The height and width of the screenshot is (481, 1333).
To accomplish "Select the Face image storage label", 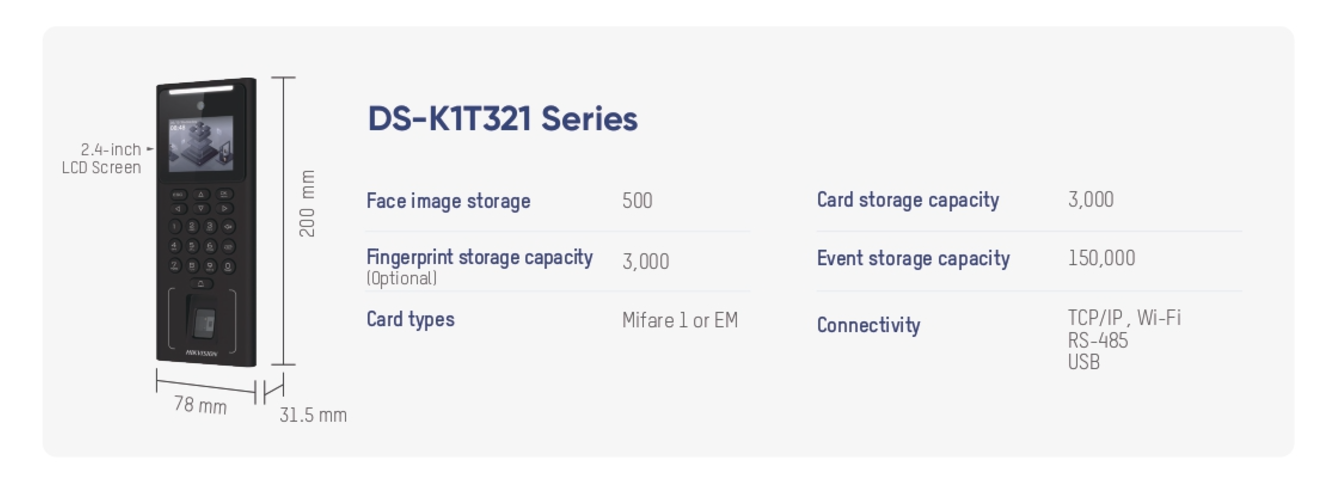I will [x=448, y=201].
